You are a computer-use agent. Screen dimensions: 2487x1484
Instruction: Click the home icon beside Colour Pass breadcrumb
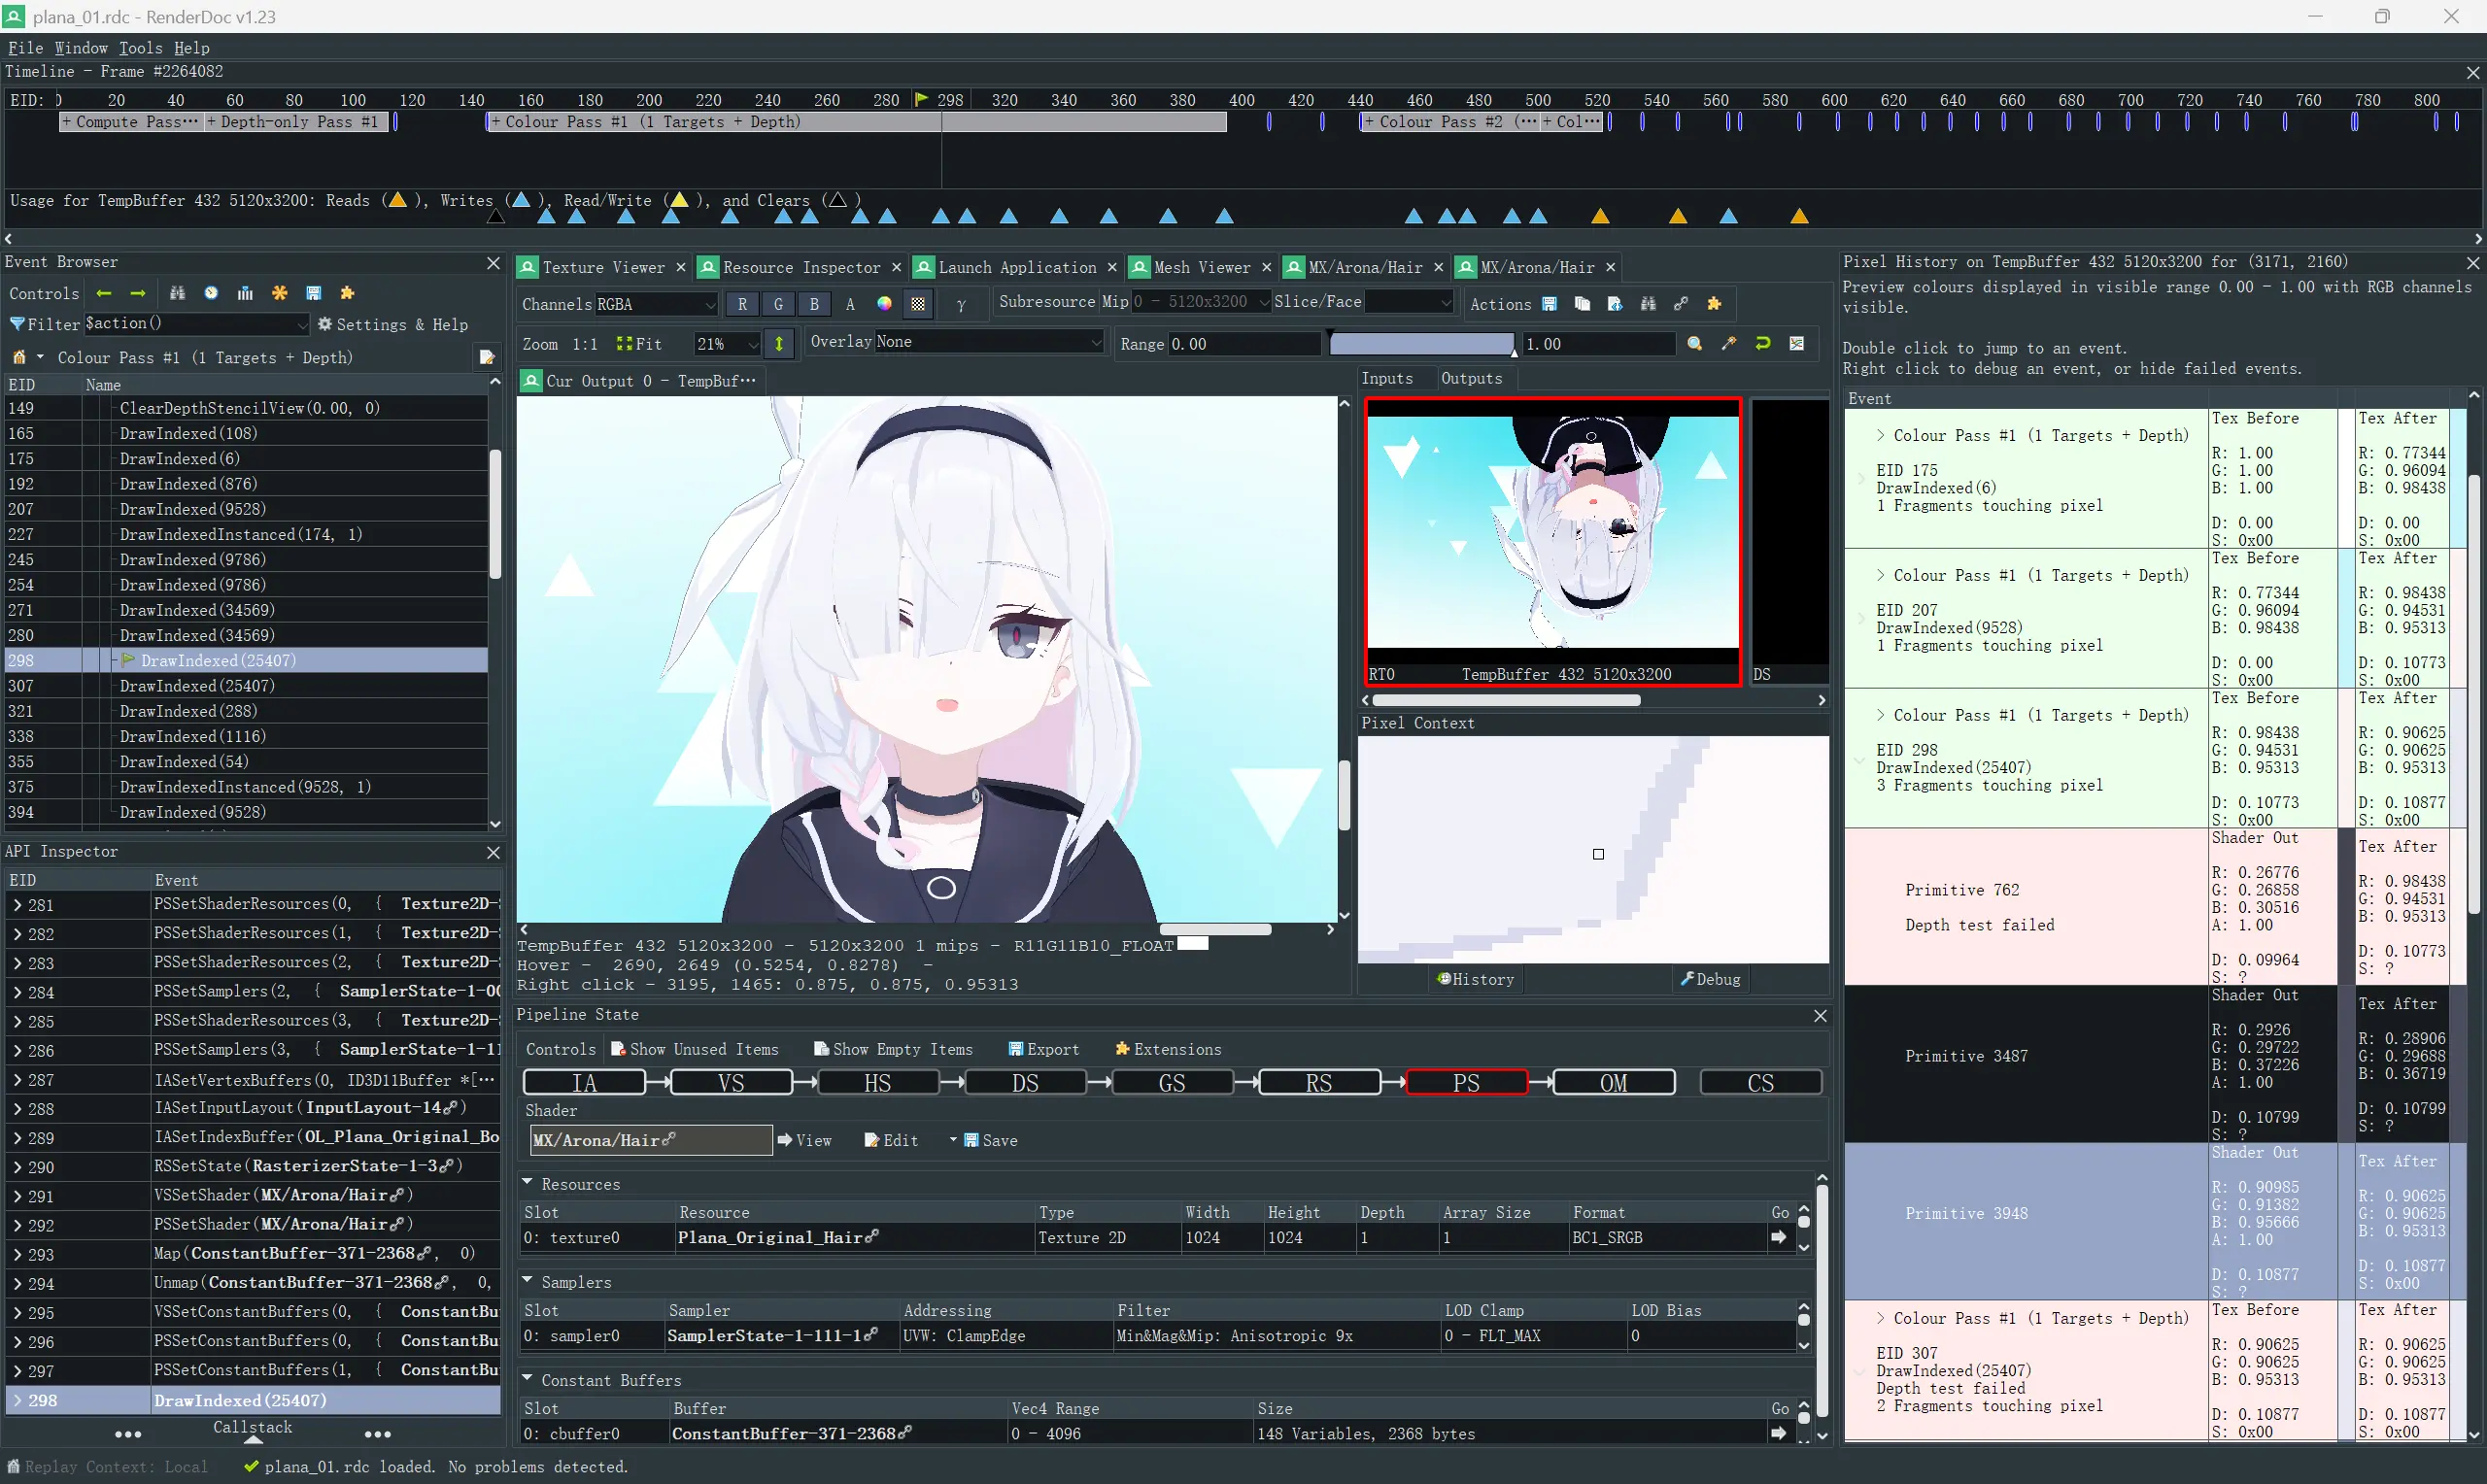click(x=19, y=357)
